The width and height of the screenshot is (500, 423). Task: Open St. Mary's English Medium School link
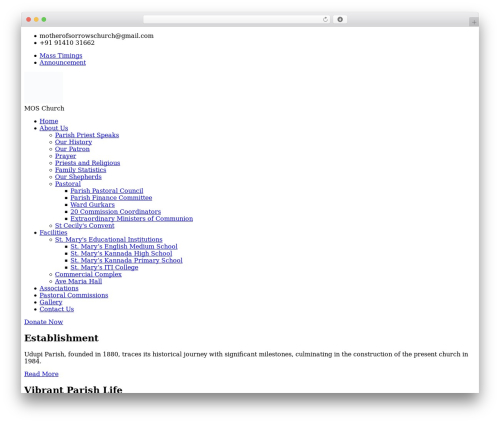[x=124, y=247]
